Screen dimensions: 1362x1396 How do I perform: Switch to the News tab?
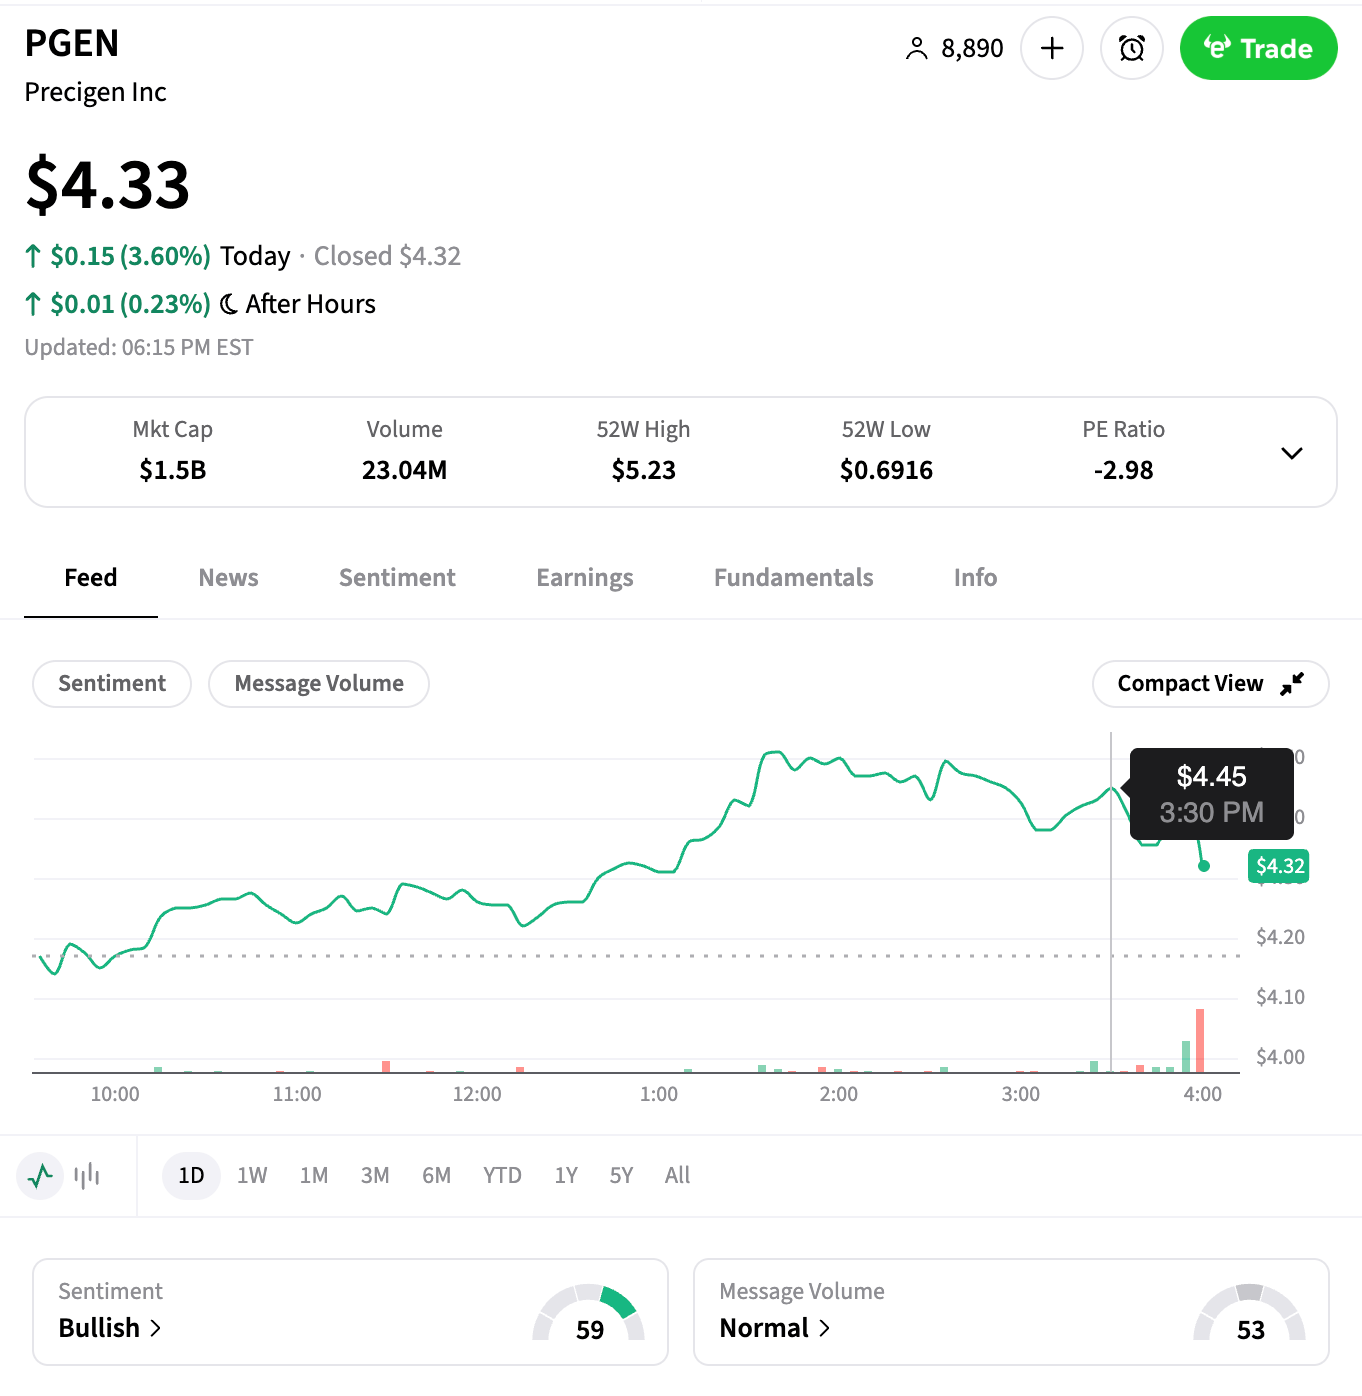(x=228, y=578)
